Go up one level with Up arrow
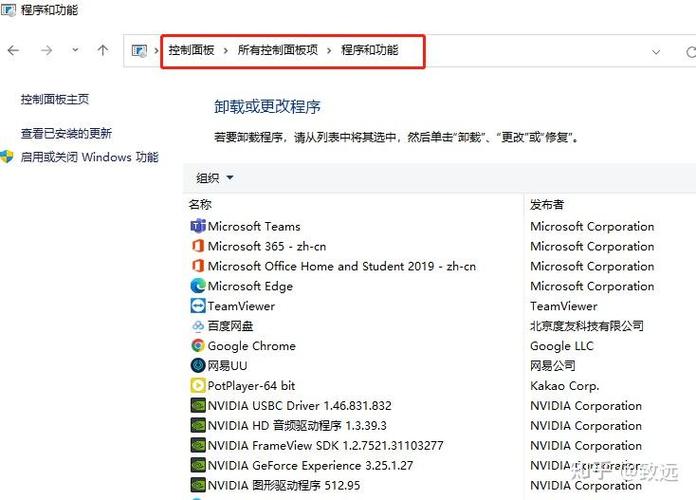696x500 pixels. tap(103, 50)
